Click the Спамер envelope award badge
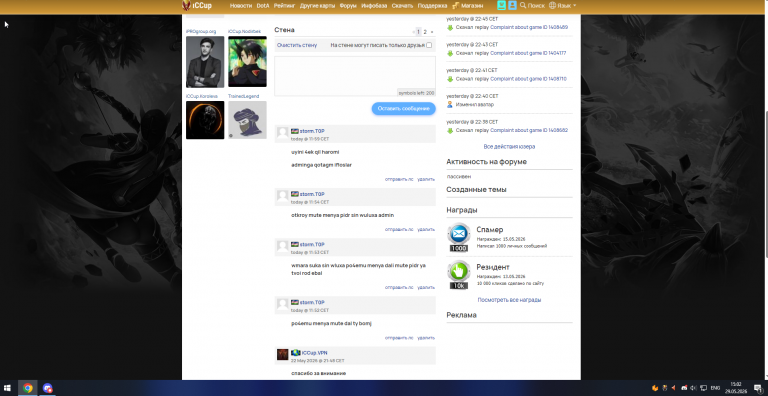 click(459, 238)
